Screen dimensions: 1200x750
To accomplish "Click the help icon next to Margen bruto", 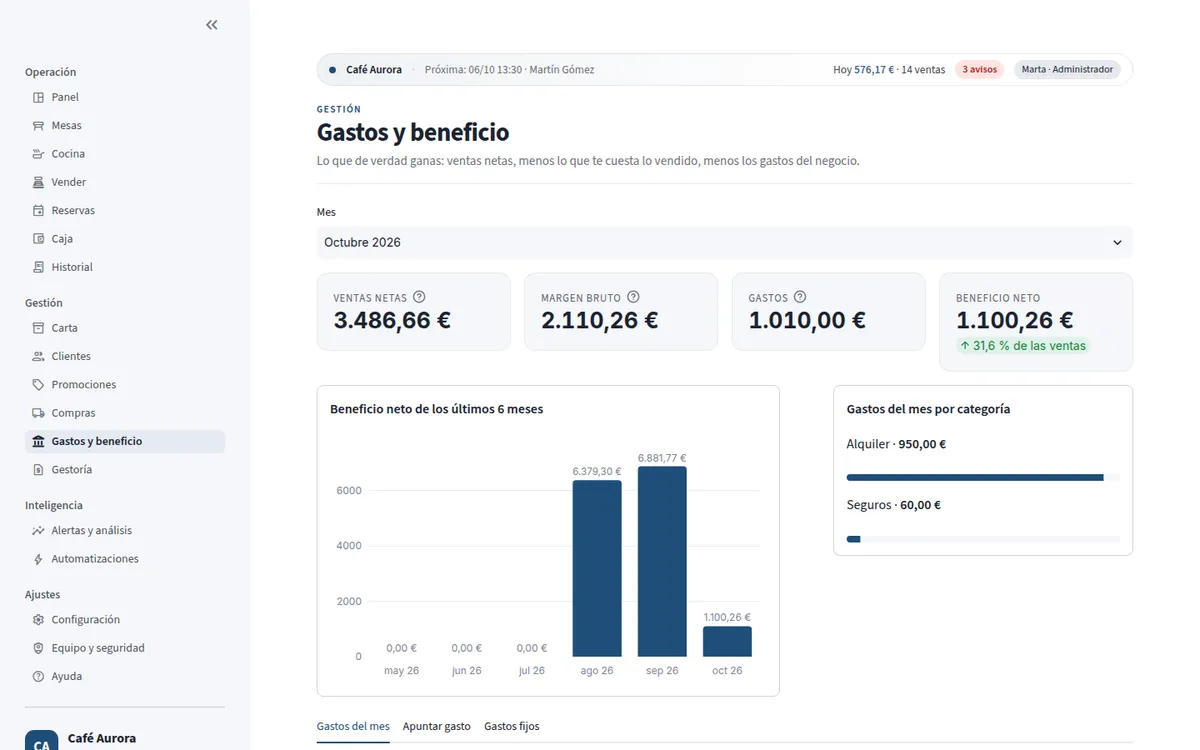I will tap(633, 297).
